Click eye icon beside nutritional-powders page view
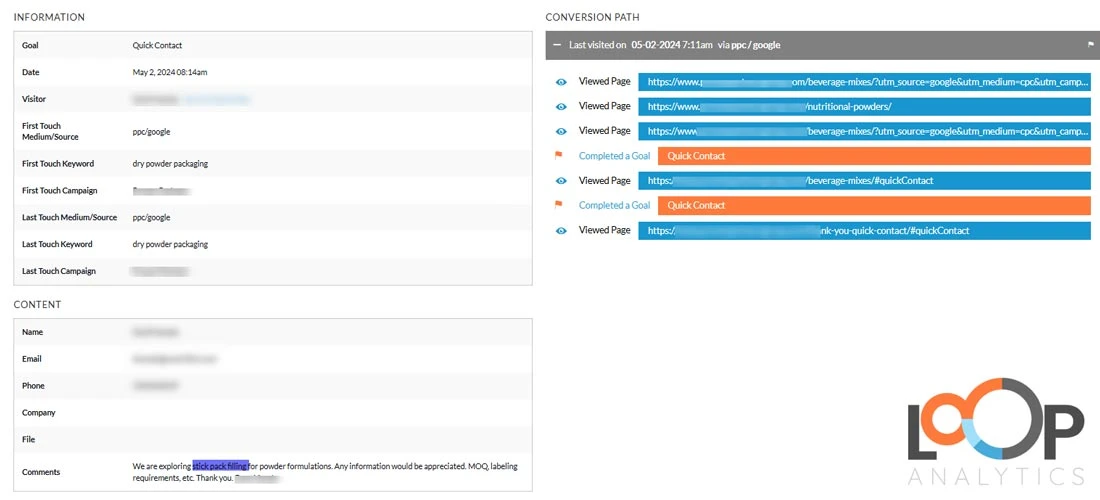The width and height of the screenshot is (1100, 500). pyautogui.click(x=561, y=107)
